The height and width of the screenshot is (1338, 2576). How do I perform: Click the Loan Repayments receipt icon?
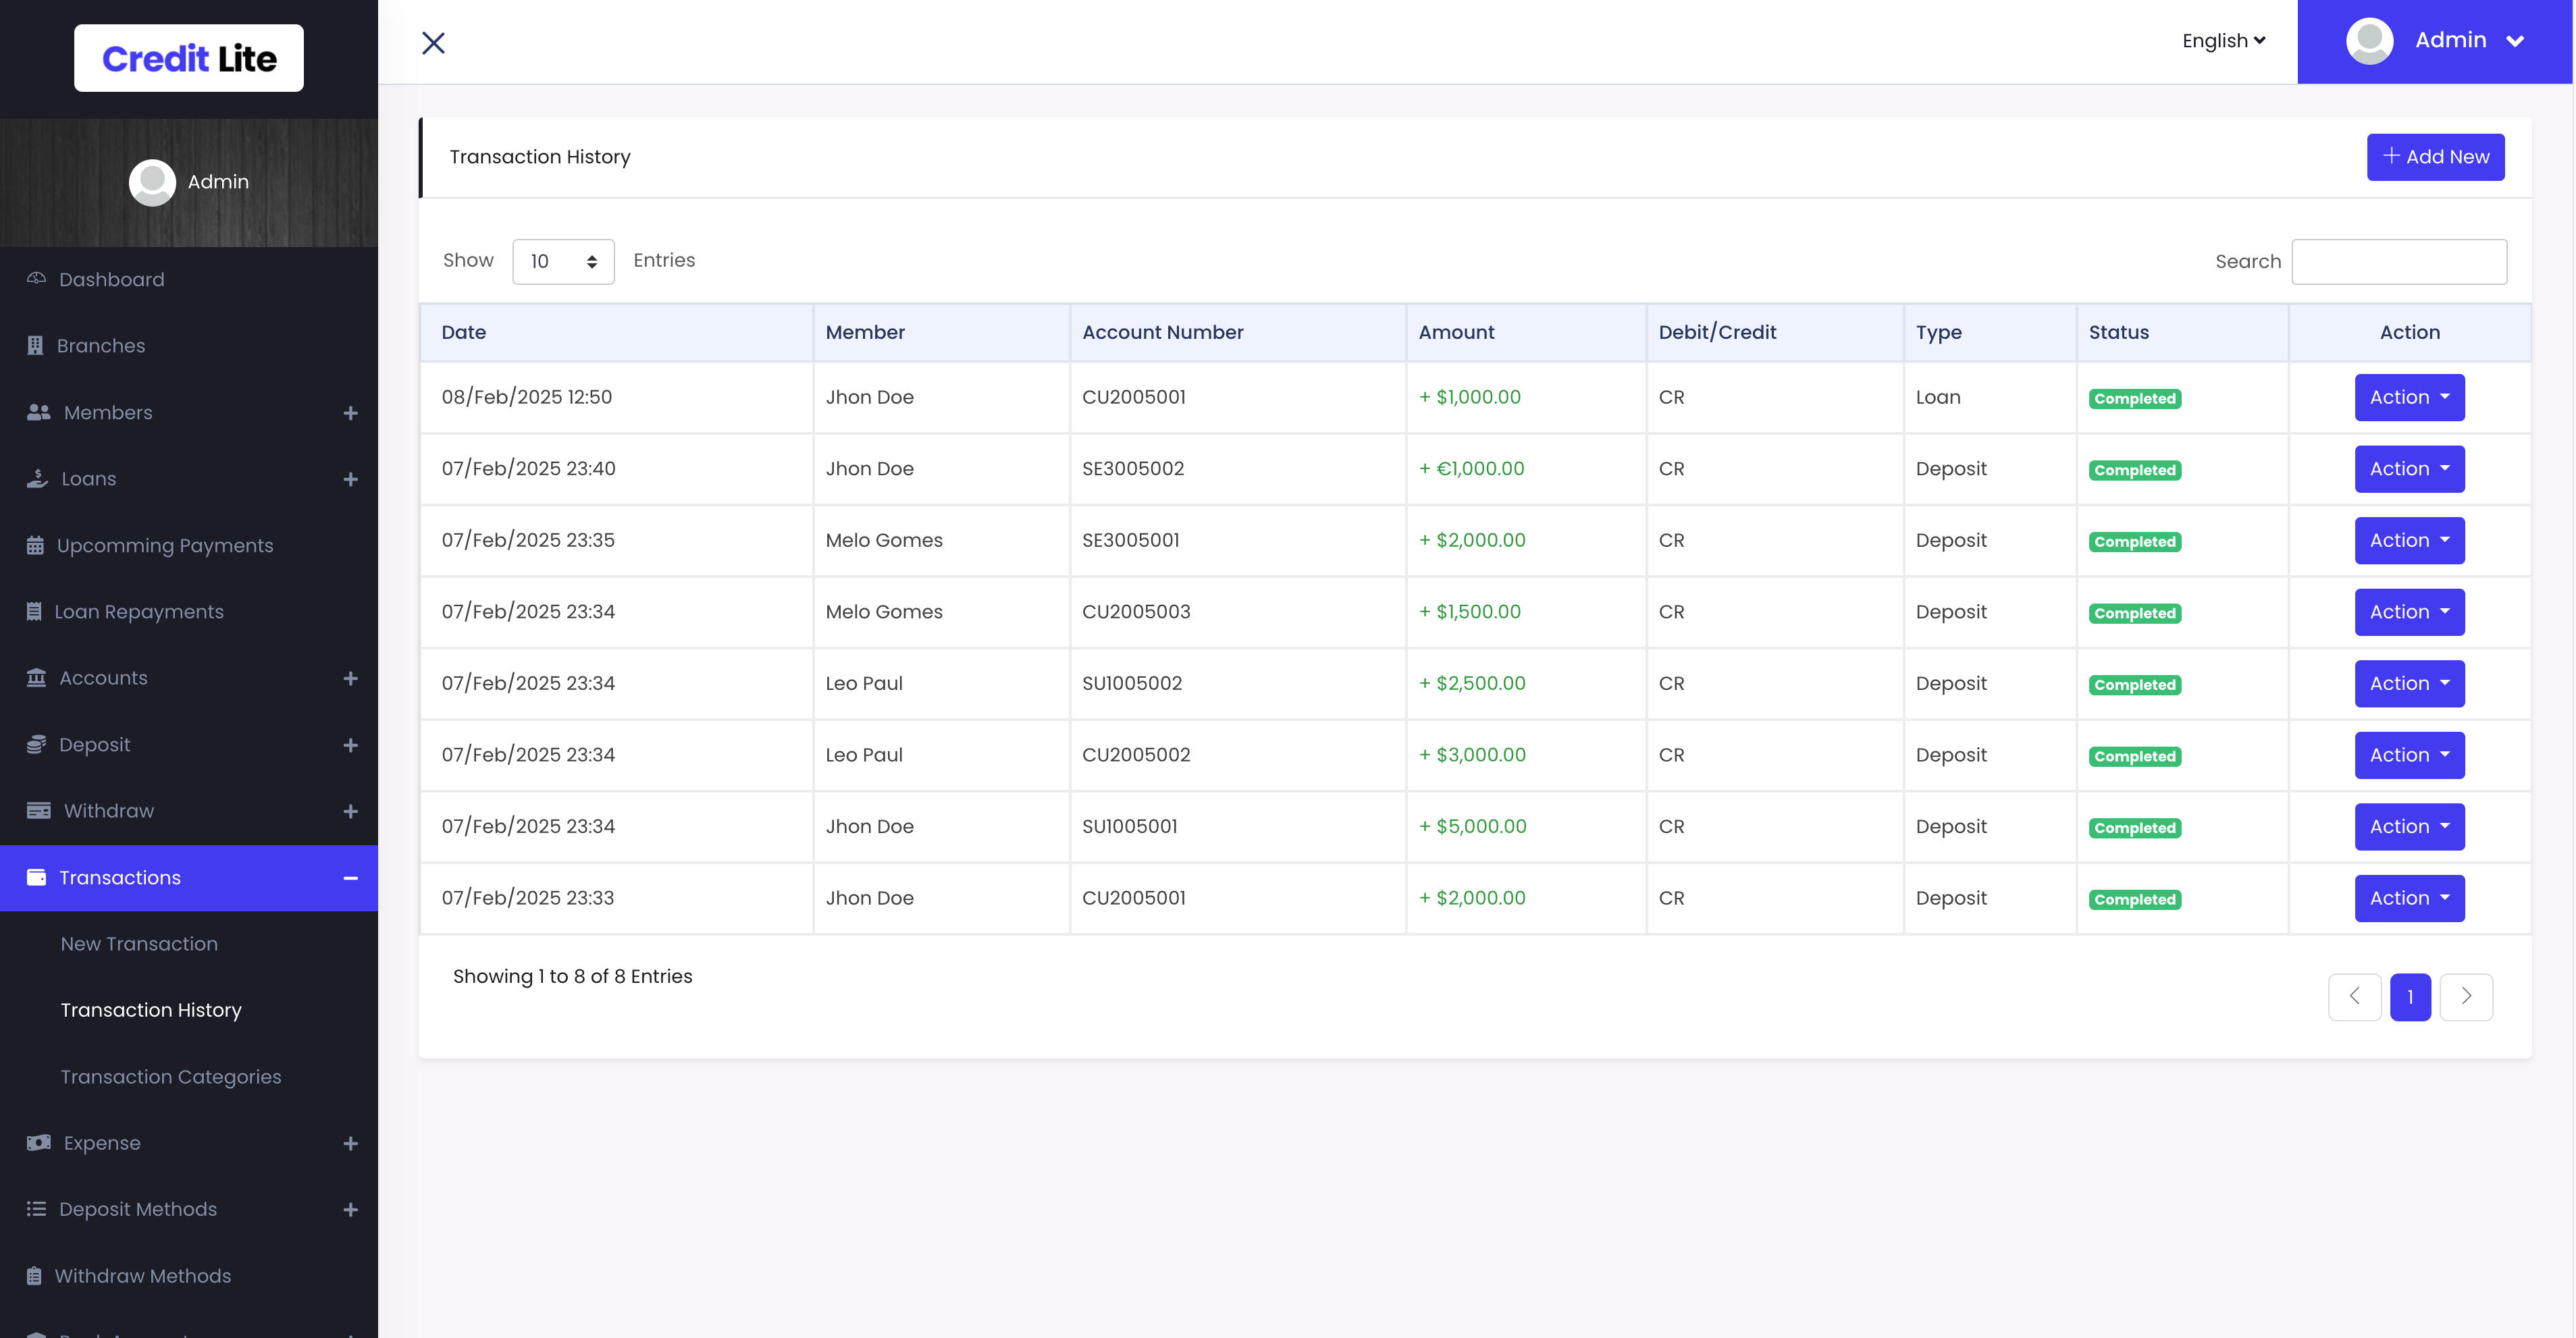[x=34, y=611]
